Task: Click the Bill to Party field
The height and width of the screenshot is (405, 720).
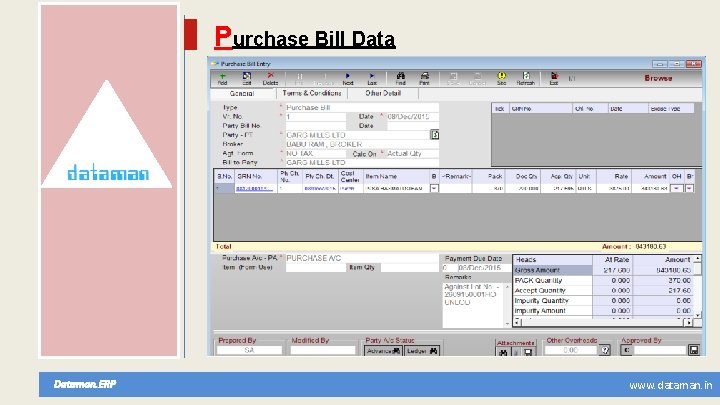Action: (x=362, y=163)
